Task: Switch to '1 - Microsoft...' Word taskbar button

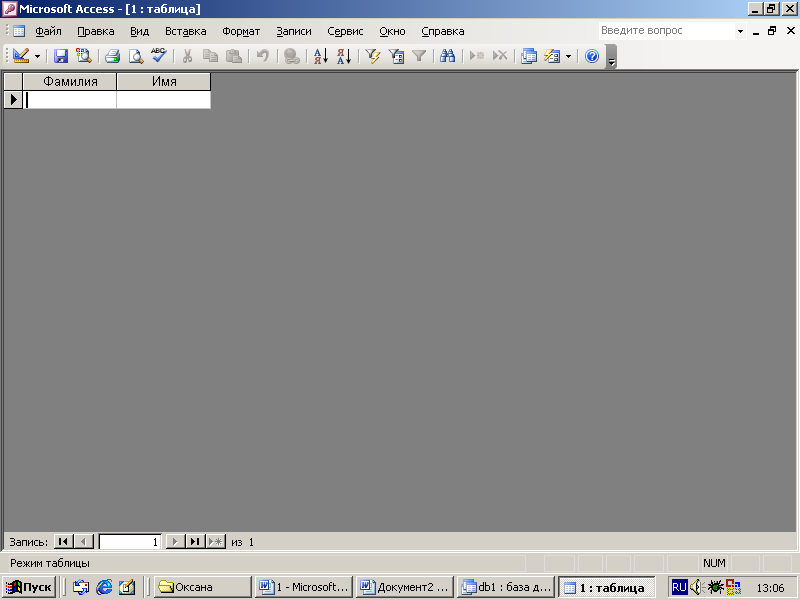Action: click(304, 587)
